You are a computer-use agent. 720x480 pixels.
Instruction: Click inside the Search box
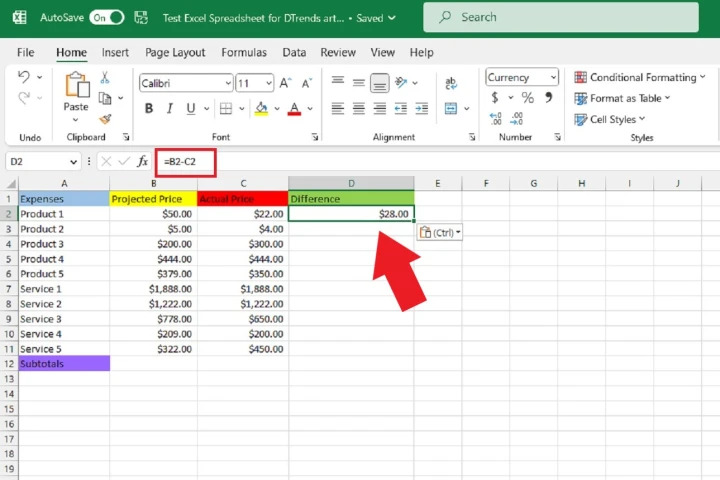(x=560, y=17)
